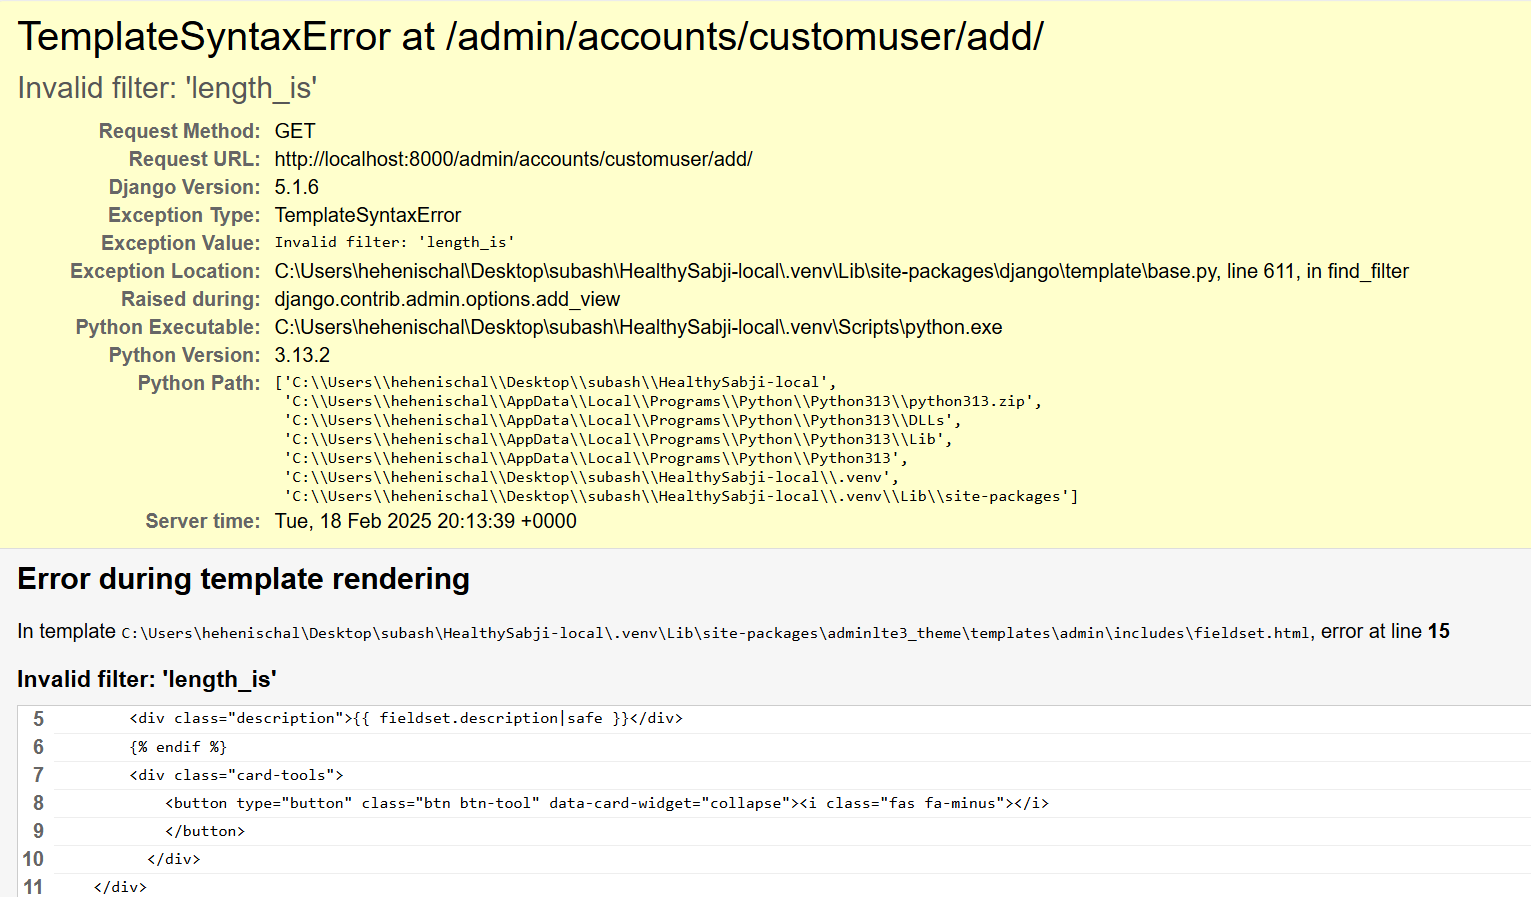Select template code line 5 with fieldset.description
Screen dimensions: 1531x897
(x=405, y=718)
